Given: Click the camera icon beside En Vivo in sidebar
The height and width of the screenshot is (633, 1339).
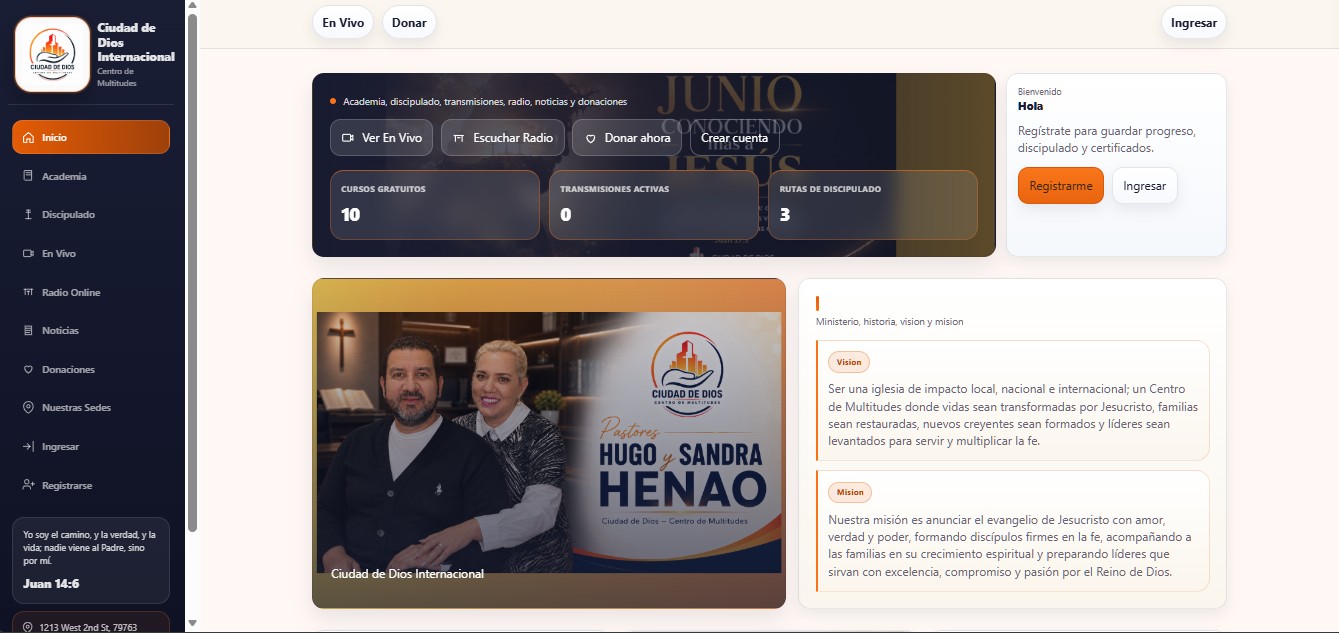Looking at the screenshot, I should 28,253.
